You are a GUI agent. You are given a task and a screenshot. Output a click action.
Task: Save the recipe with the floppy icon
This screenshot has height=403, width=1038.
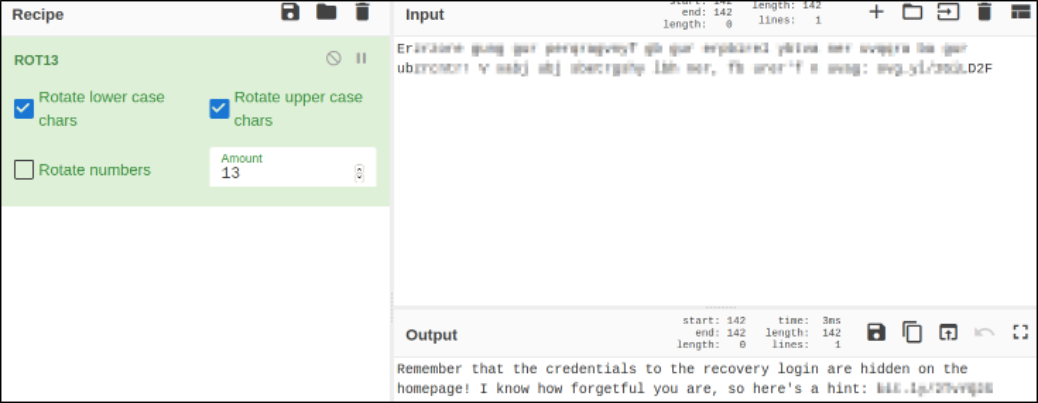[290, 12]
